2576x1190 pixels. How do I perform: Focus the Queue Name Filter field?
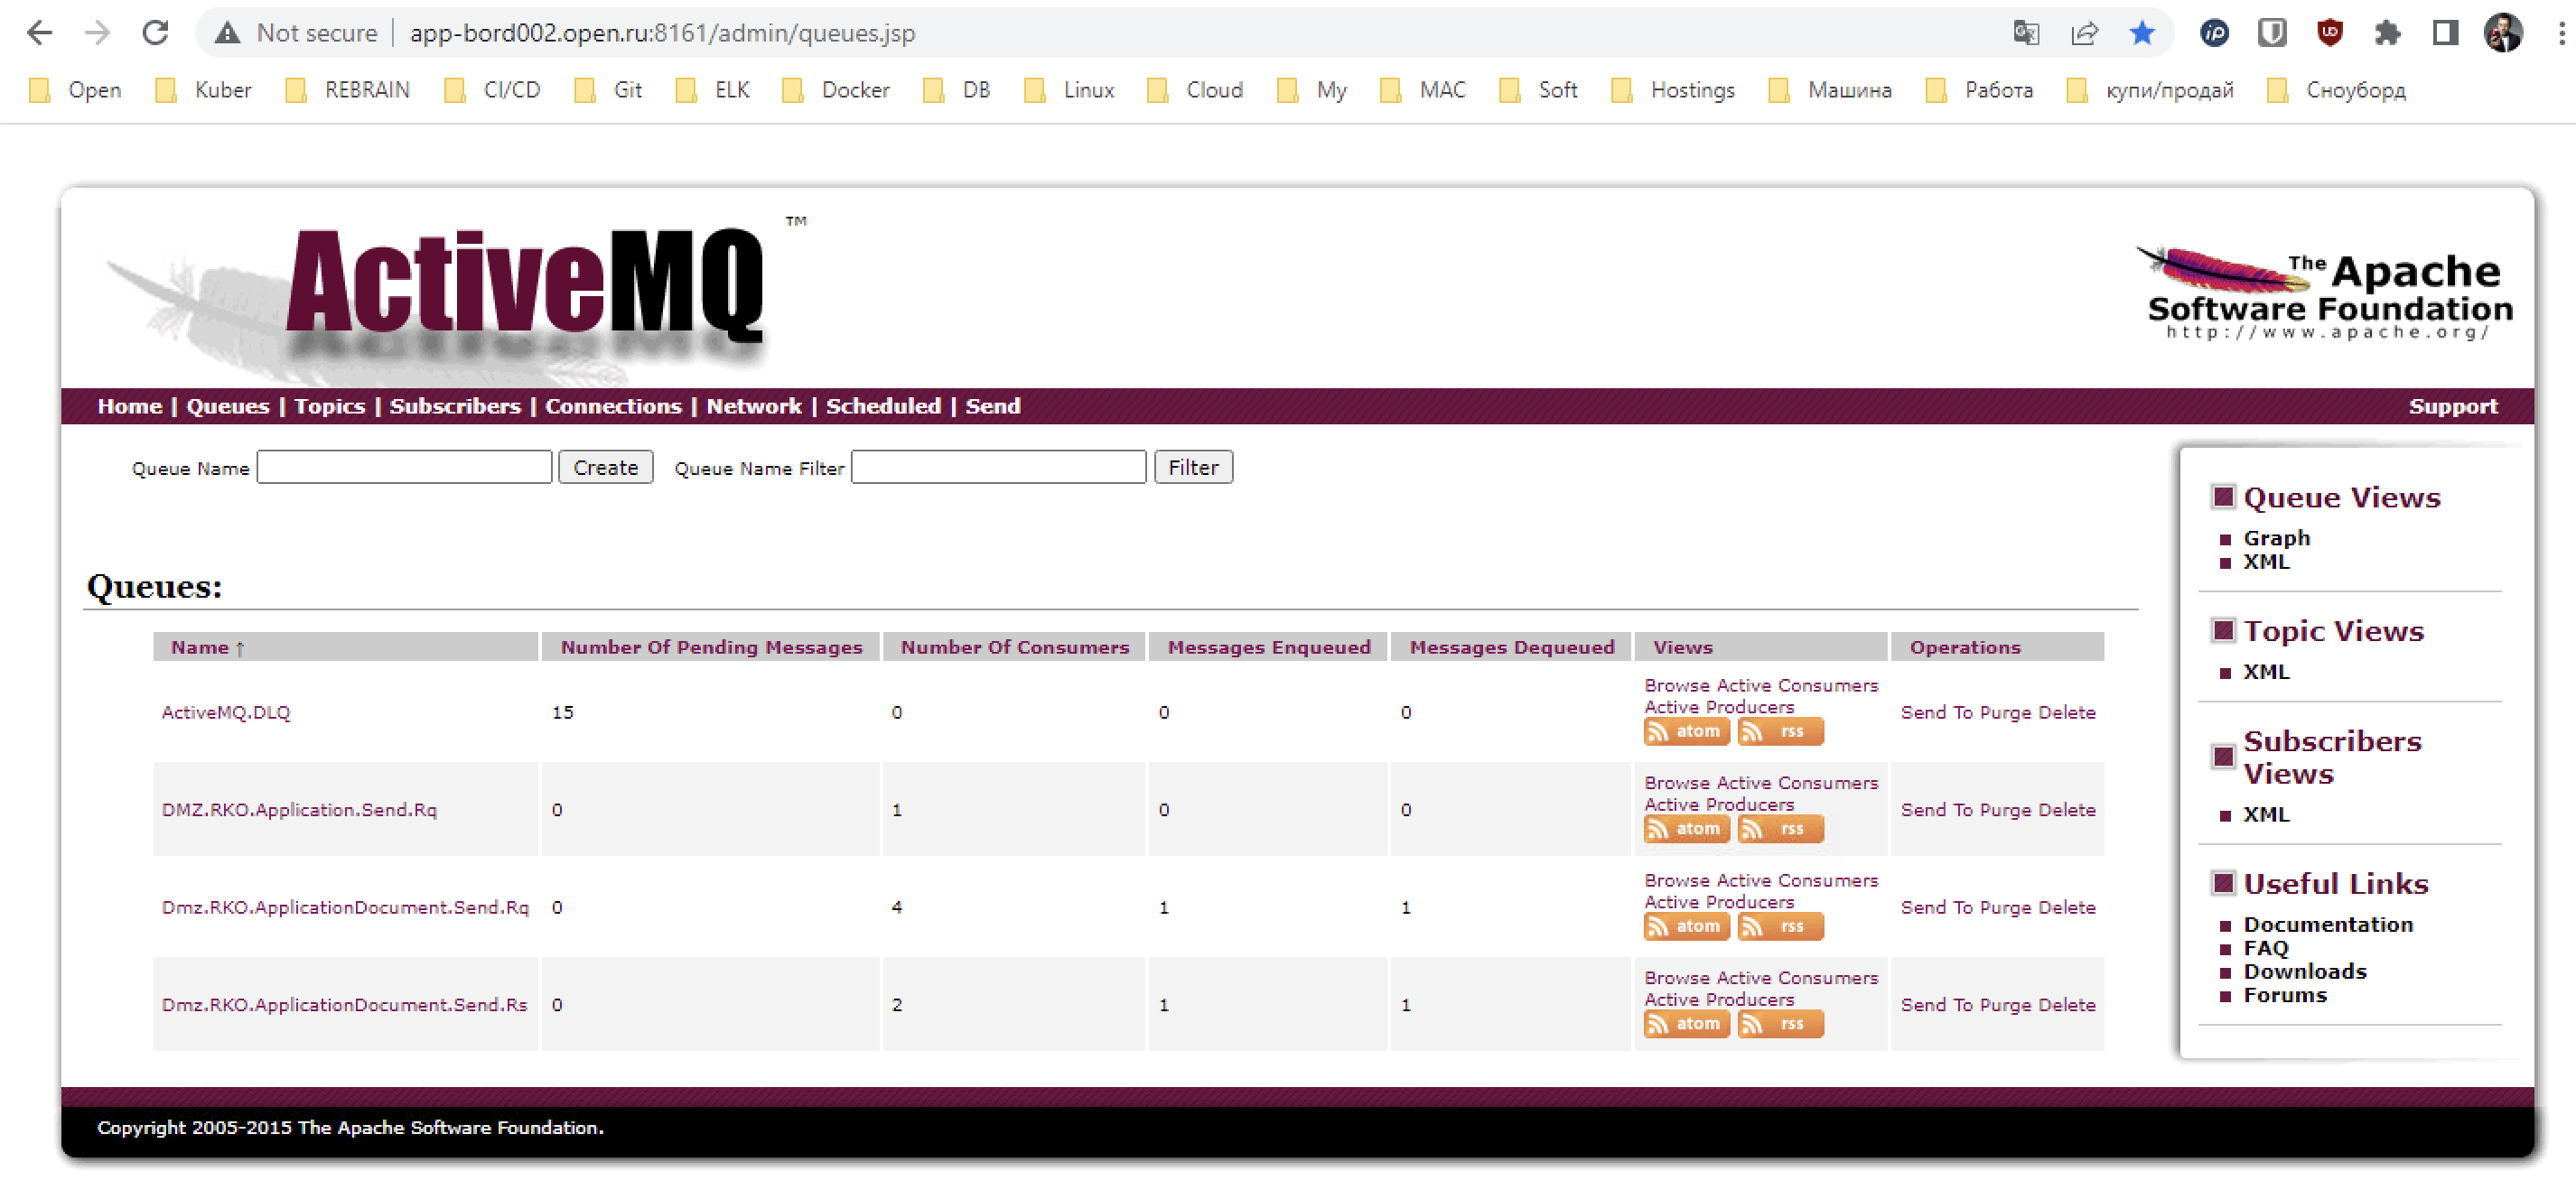(998, 467)
